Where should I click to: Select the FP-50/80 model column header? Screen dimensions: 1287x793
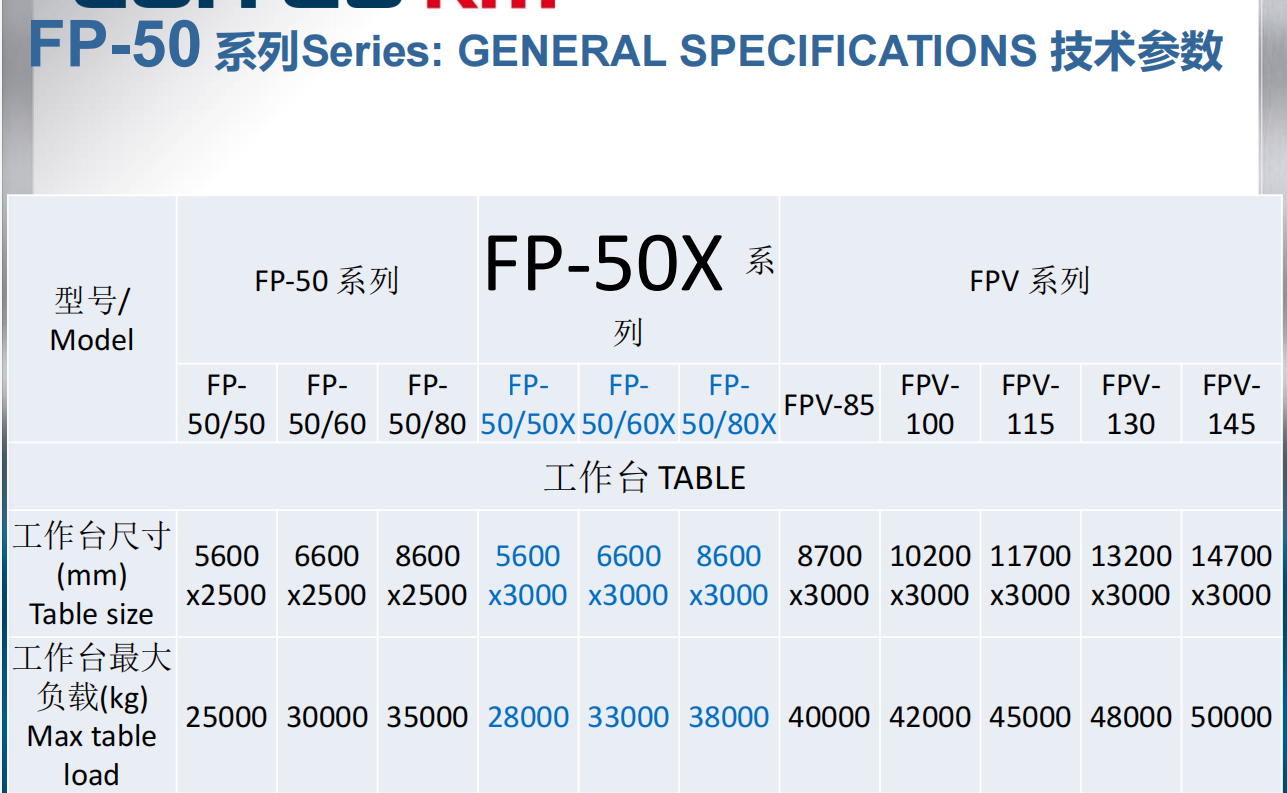pyautogui.click(x=427, y=404)
